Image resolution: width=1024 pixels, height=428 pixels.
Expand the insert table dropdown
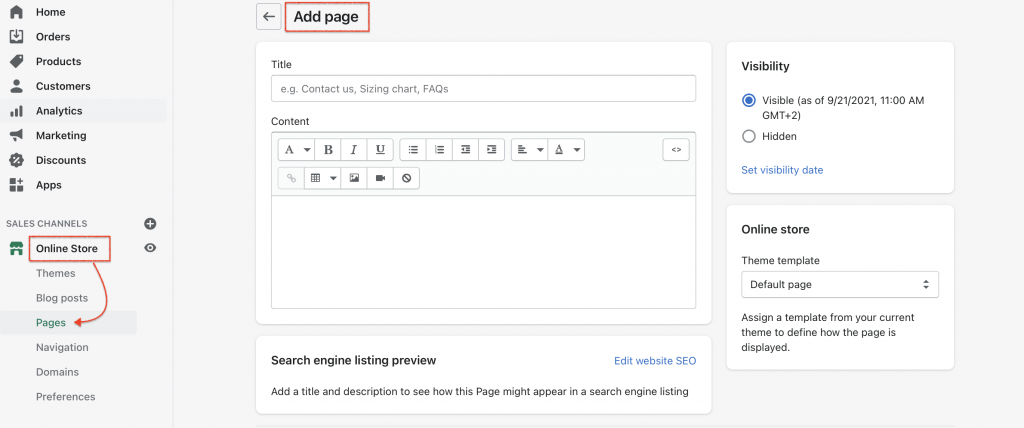point(322,178)
